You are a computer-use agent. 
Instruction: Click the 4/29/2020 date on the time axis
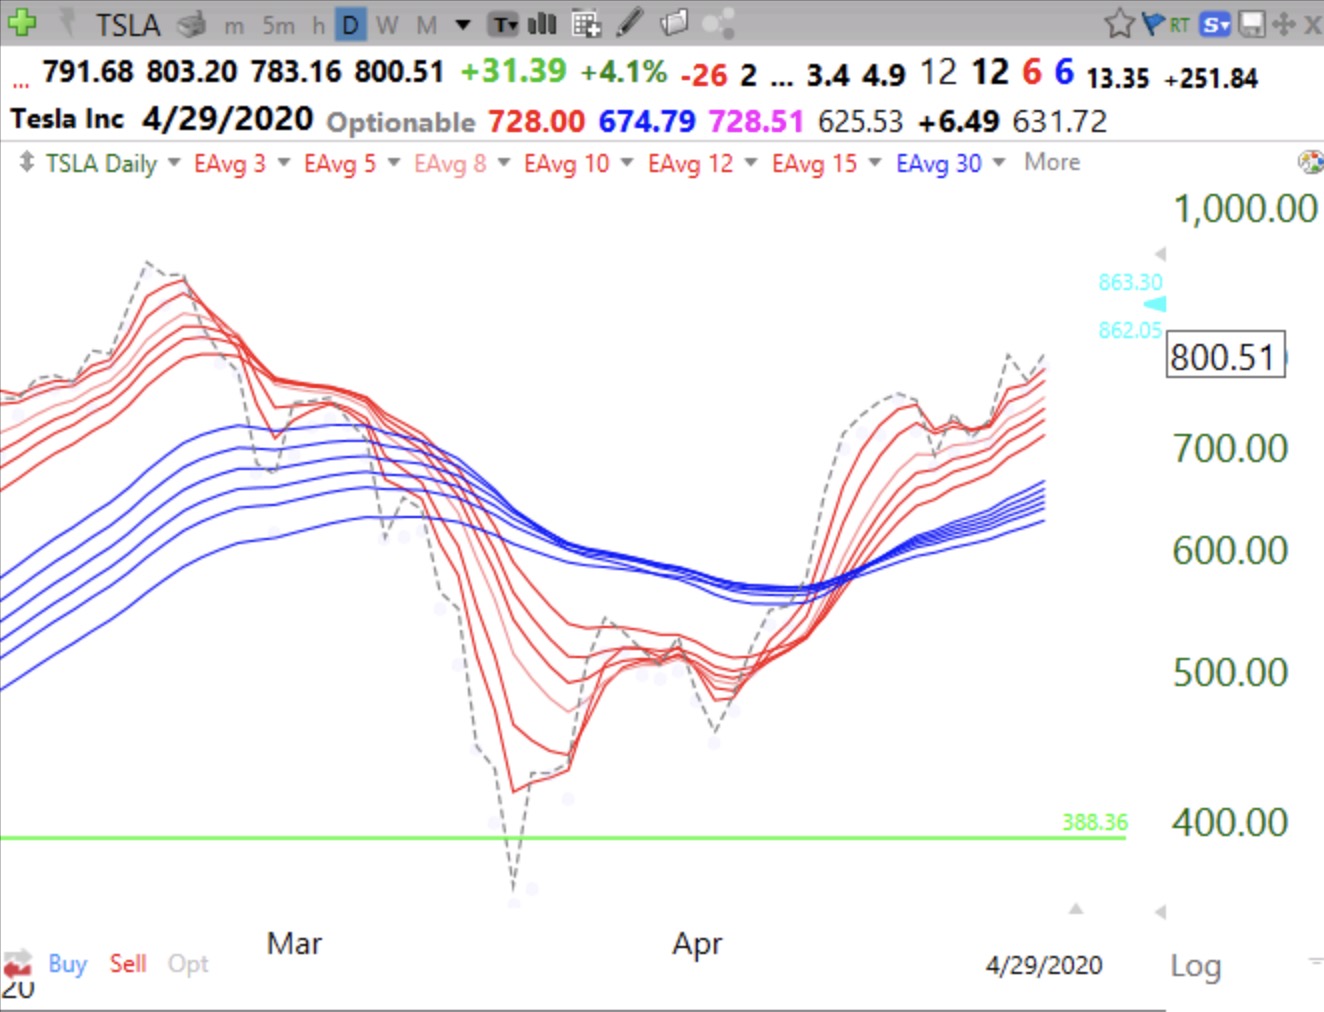tap(1044, 966)
